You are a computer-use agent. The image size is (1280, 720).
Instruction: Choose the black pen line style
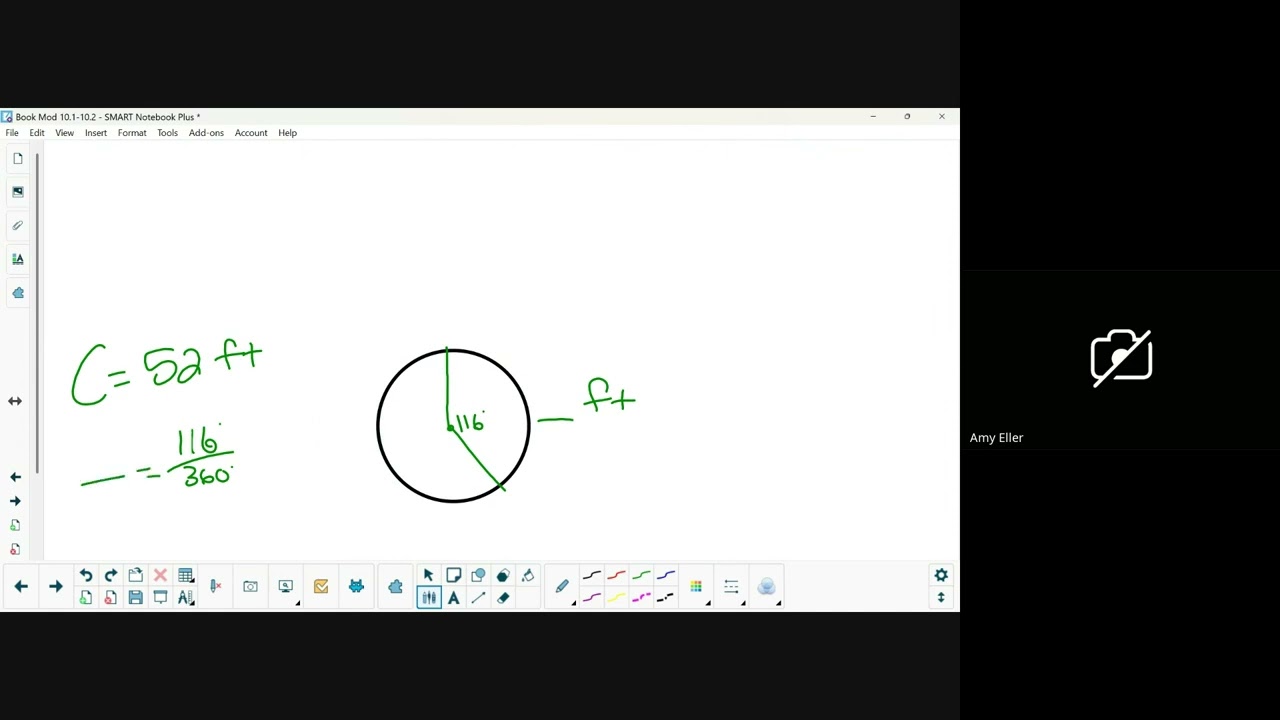[x=592, y=575]
